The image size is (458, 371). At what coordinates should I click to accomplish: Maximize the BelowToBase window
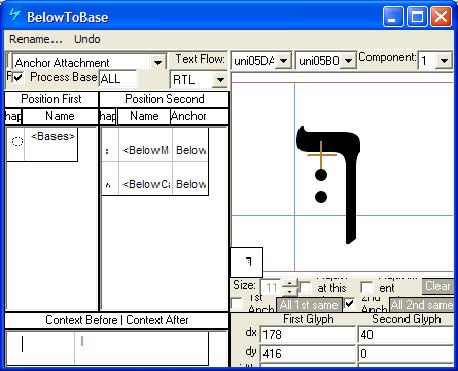[417, 16]
